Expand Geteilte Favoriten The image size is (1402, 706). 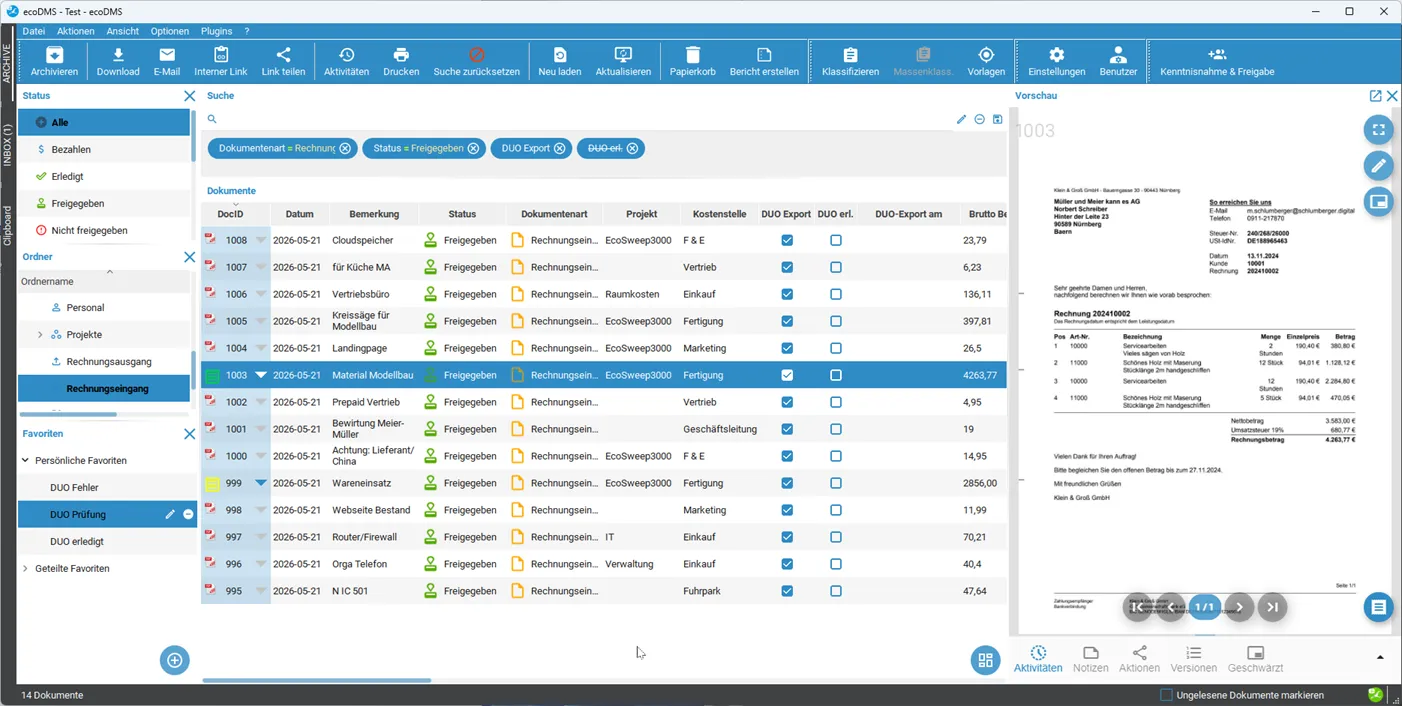coord(25,569)
